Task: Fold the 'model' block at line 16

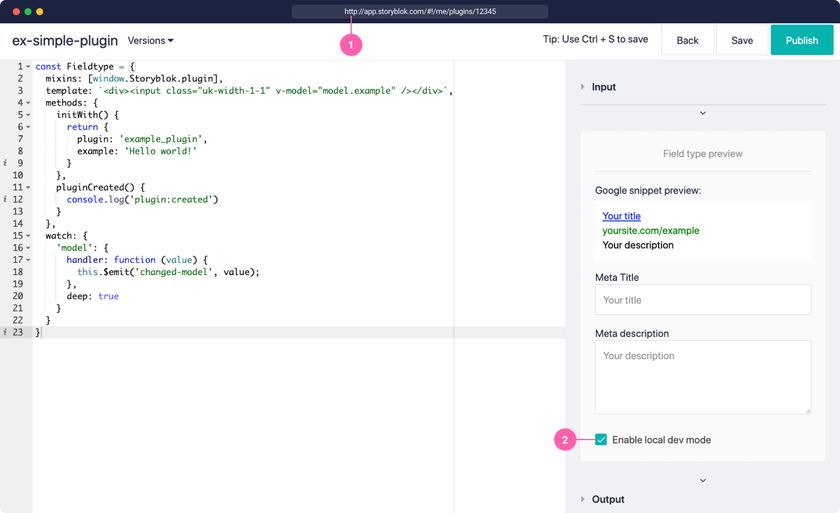Action: coord(28,248)
